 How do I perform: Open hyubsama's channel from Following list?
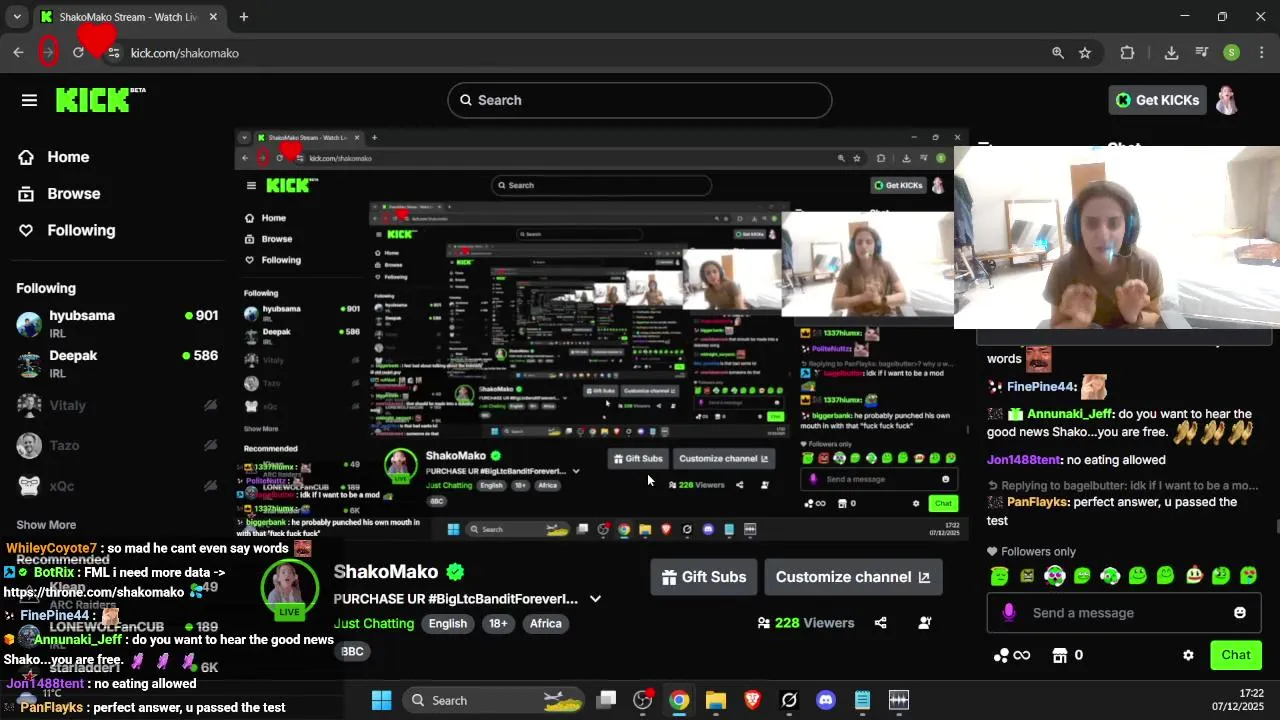click(x=117, y=323)
